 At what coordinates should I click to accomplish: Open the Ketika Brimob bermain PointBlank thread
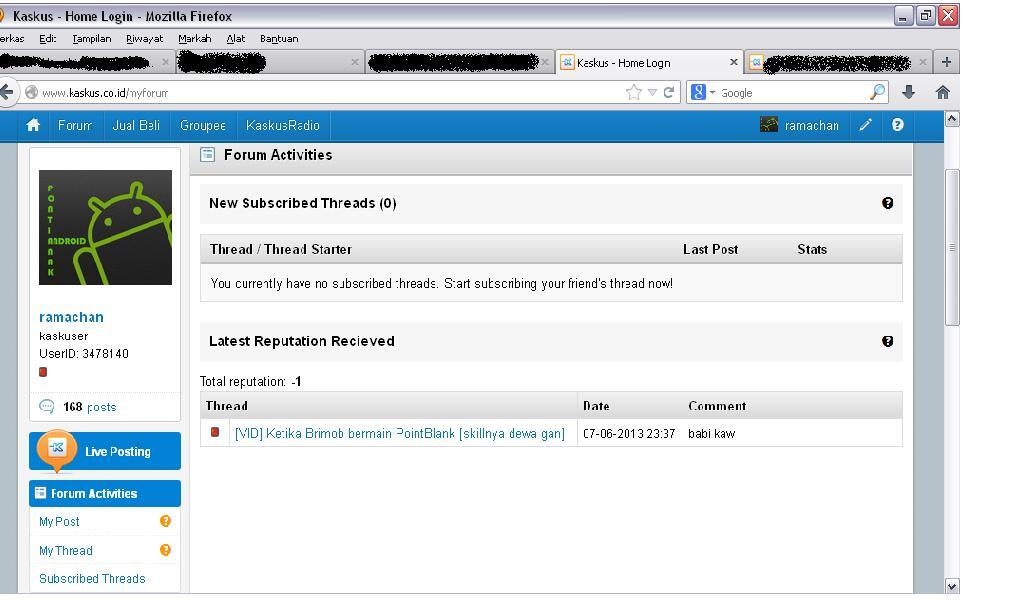[400, 434]
